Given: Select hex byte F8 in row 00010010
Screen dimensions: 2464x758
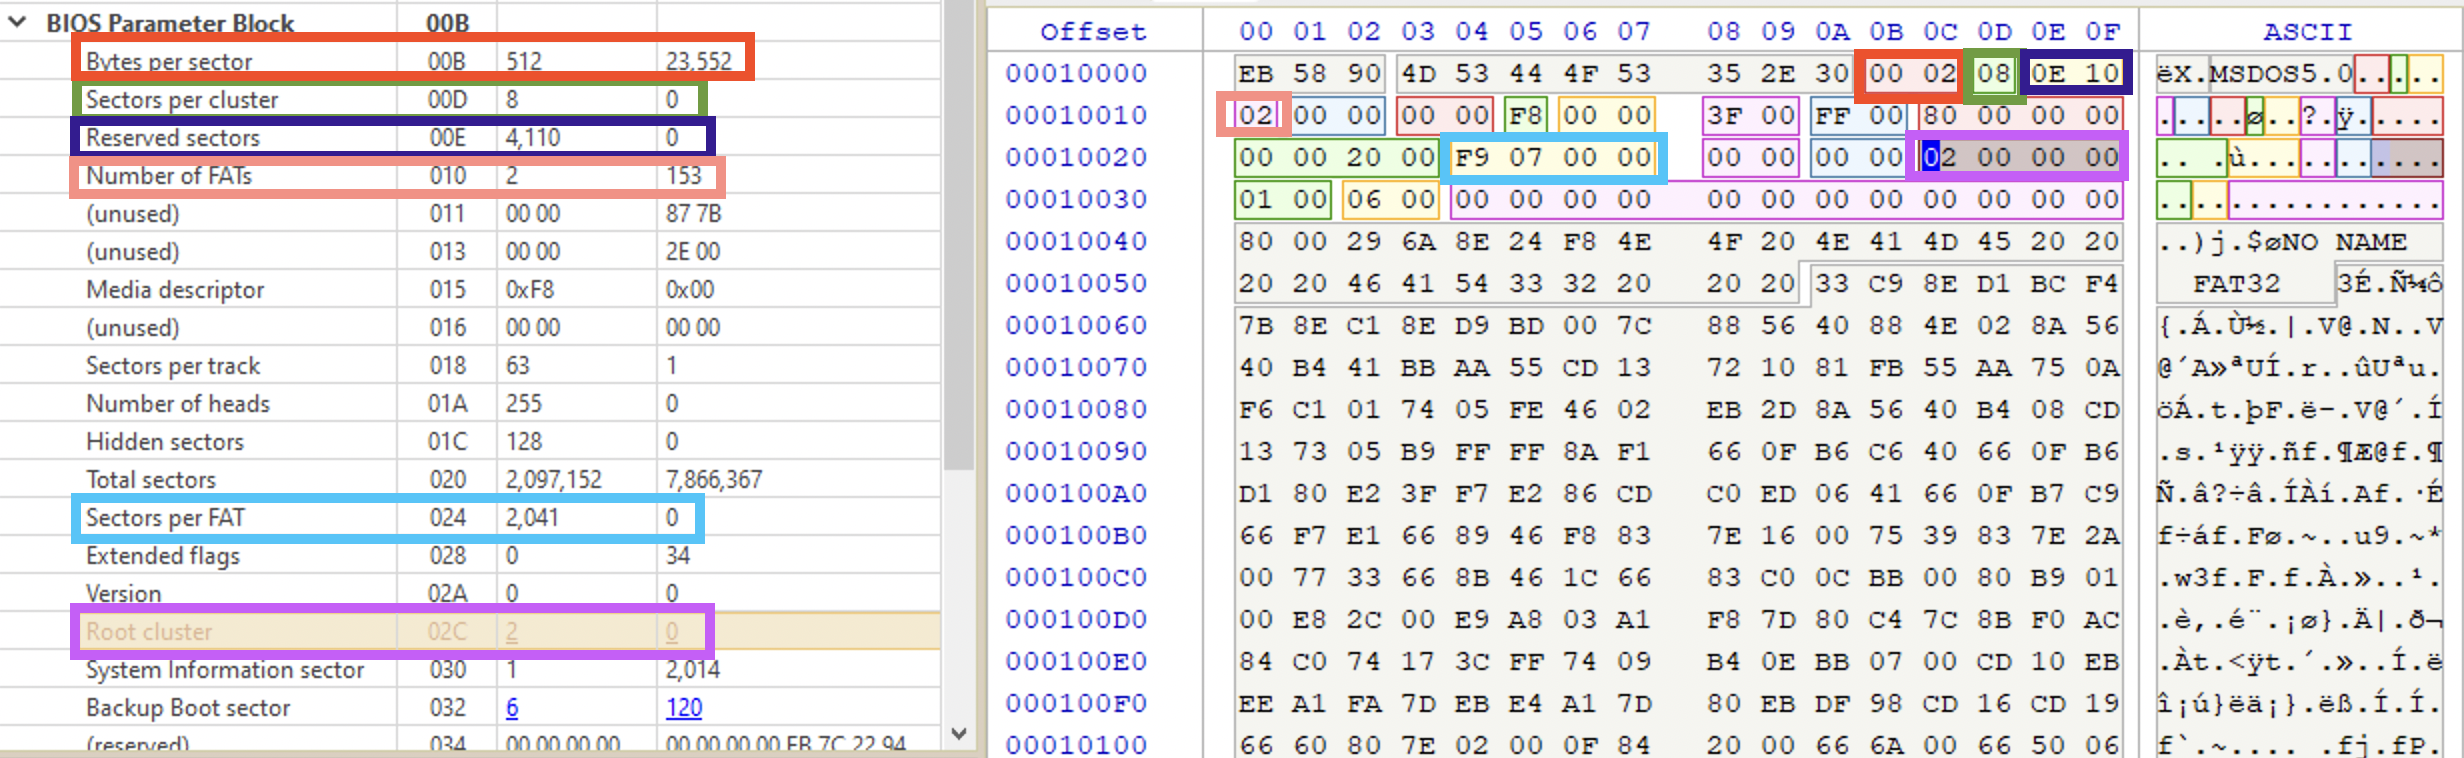Looking at the screenshot, I should tap(1525, 115).
